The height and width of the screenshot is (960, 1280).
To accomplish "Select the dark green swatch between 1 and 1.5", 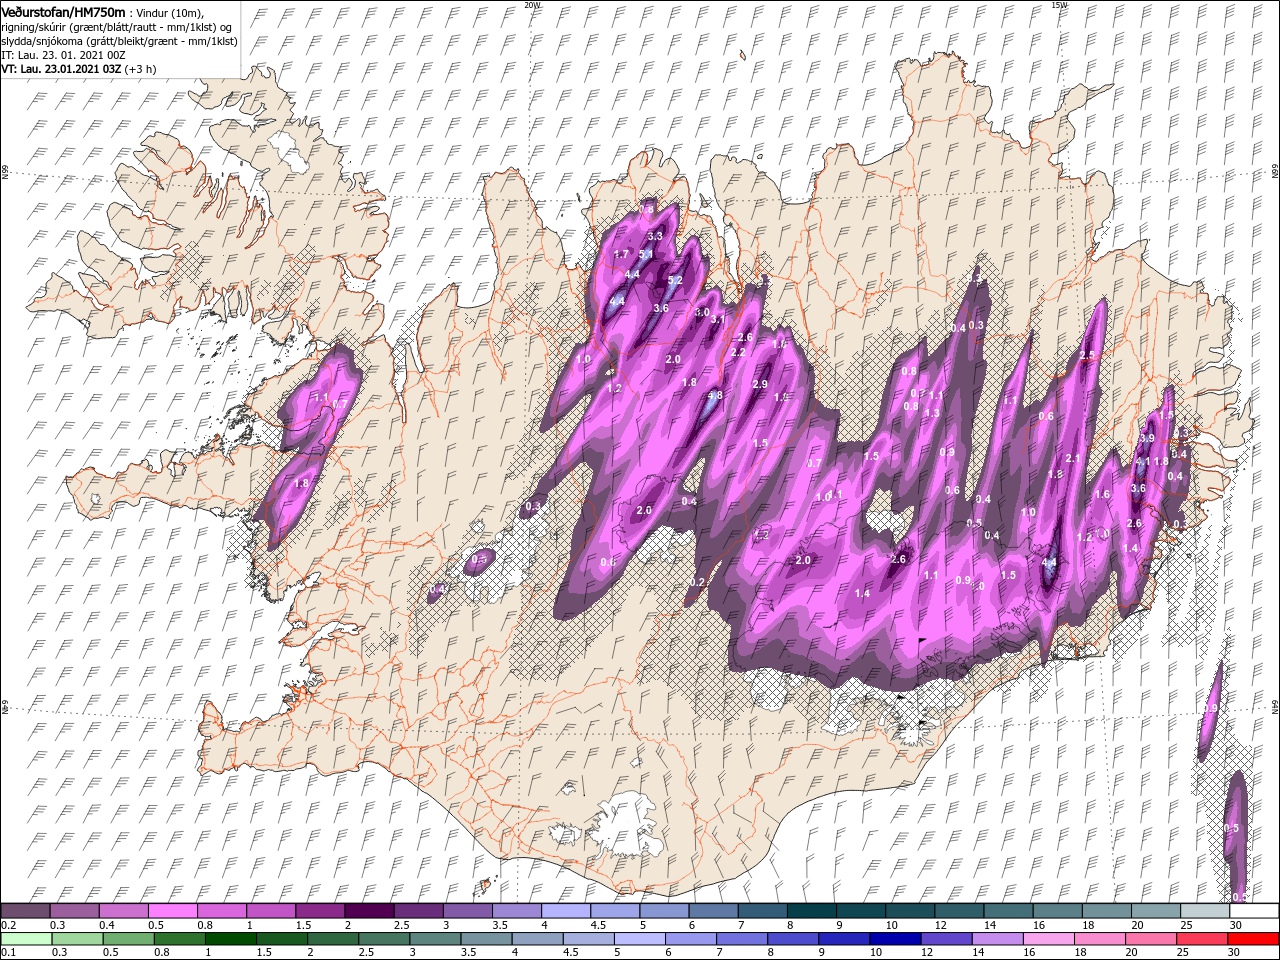I will pos(230,939).
